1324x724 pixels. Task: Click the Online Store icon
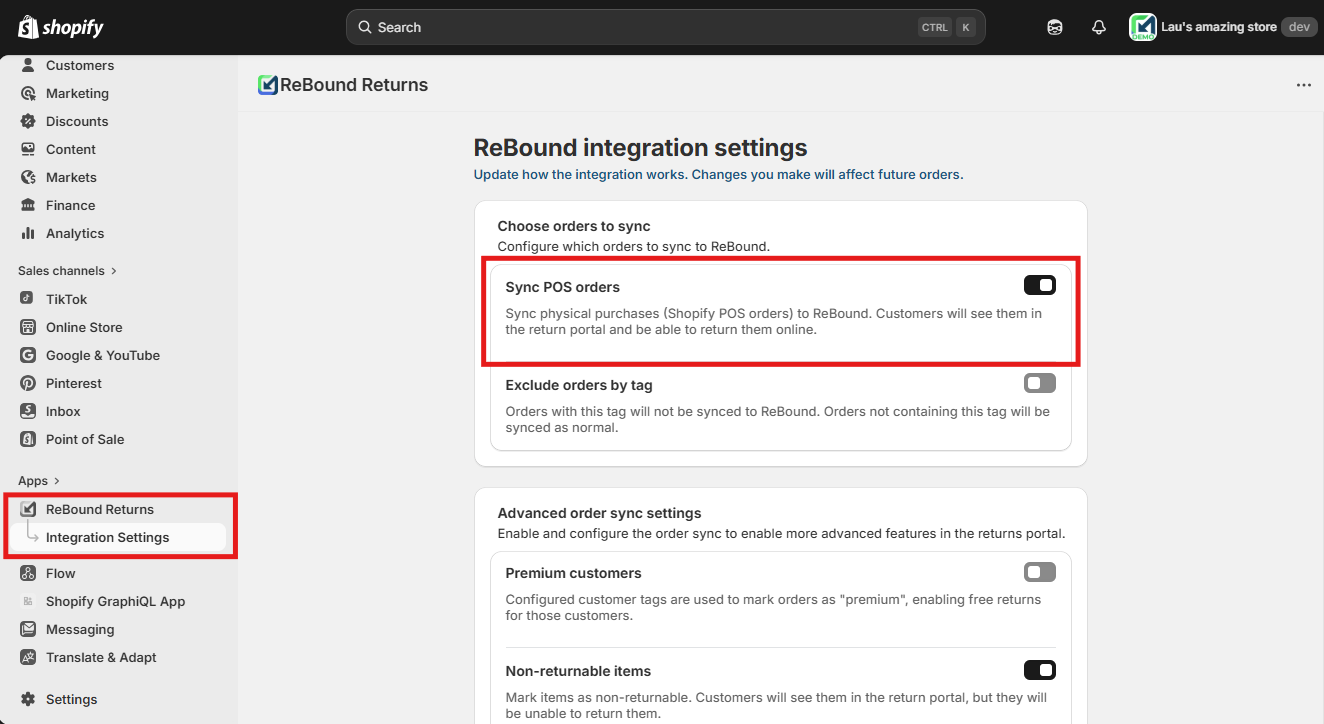[28, 327]
